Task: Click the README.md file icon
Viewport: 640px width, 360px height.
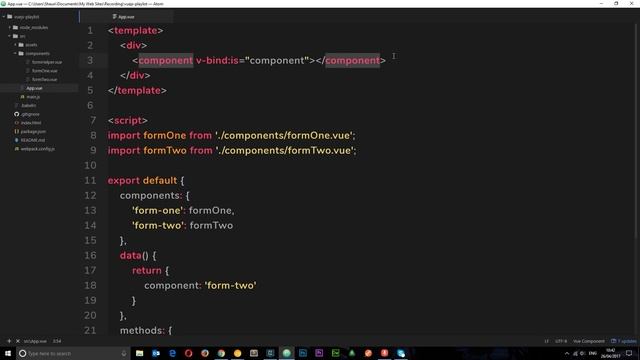Action: click(17, 140)
